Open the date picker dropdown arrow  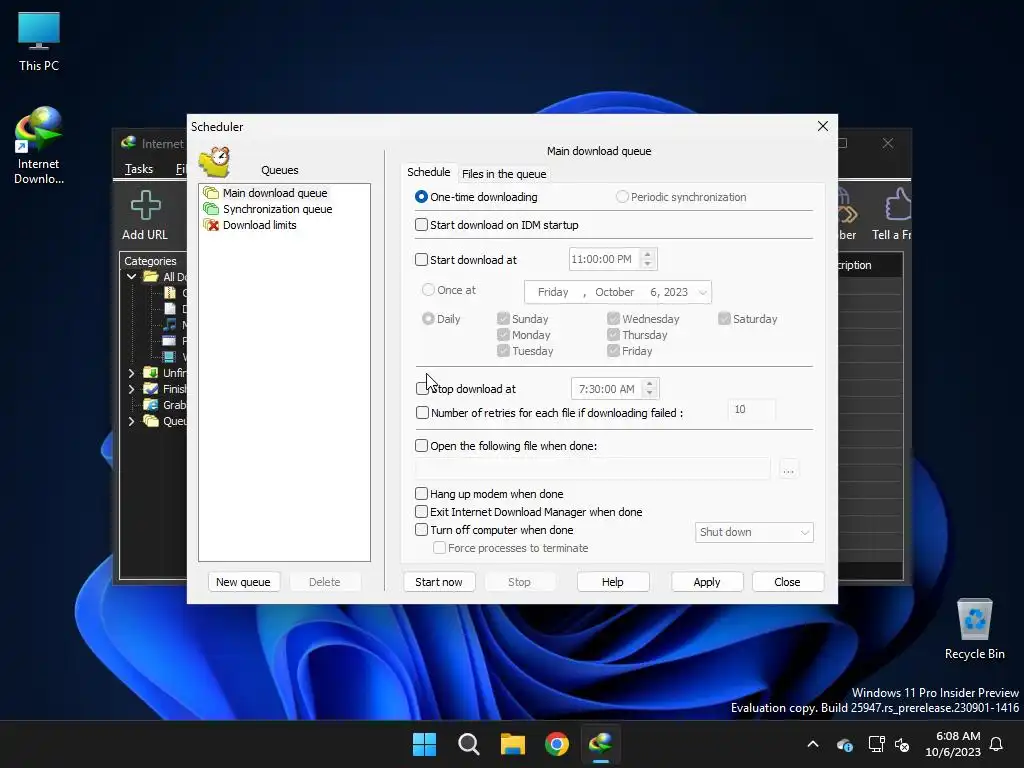tap(702, 292)
